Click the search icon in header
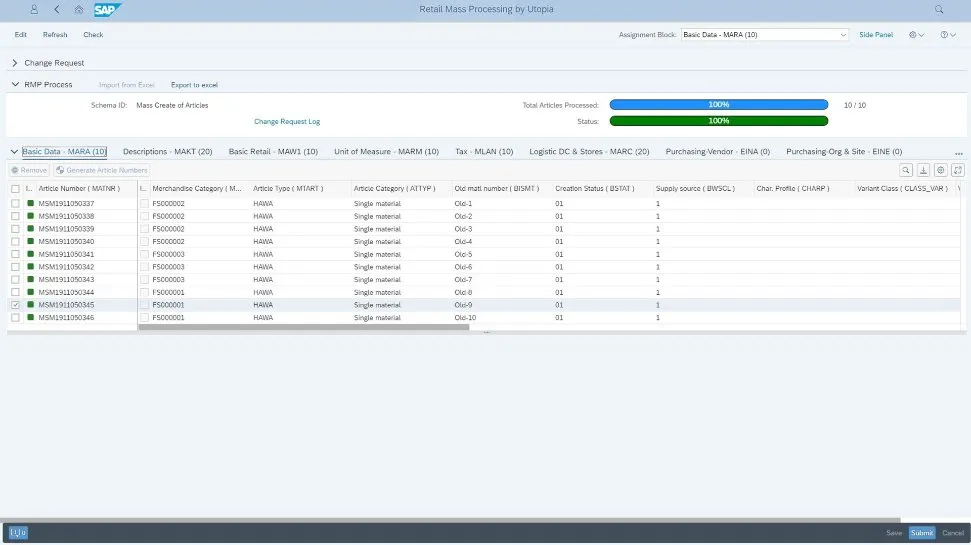971x545 pixels. click(939, 9)
